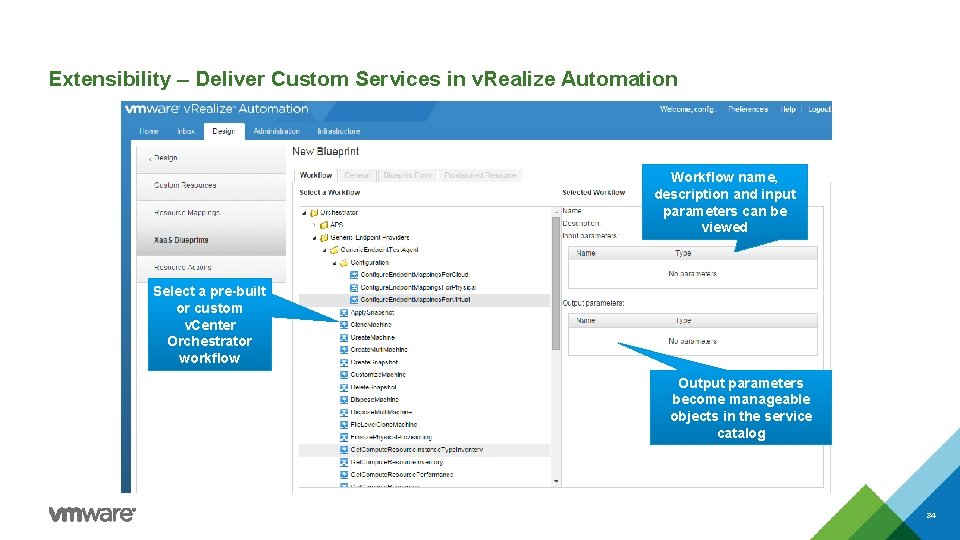Go to the Administration tab

coord(277,132)
